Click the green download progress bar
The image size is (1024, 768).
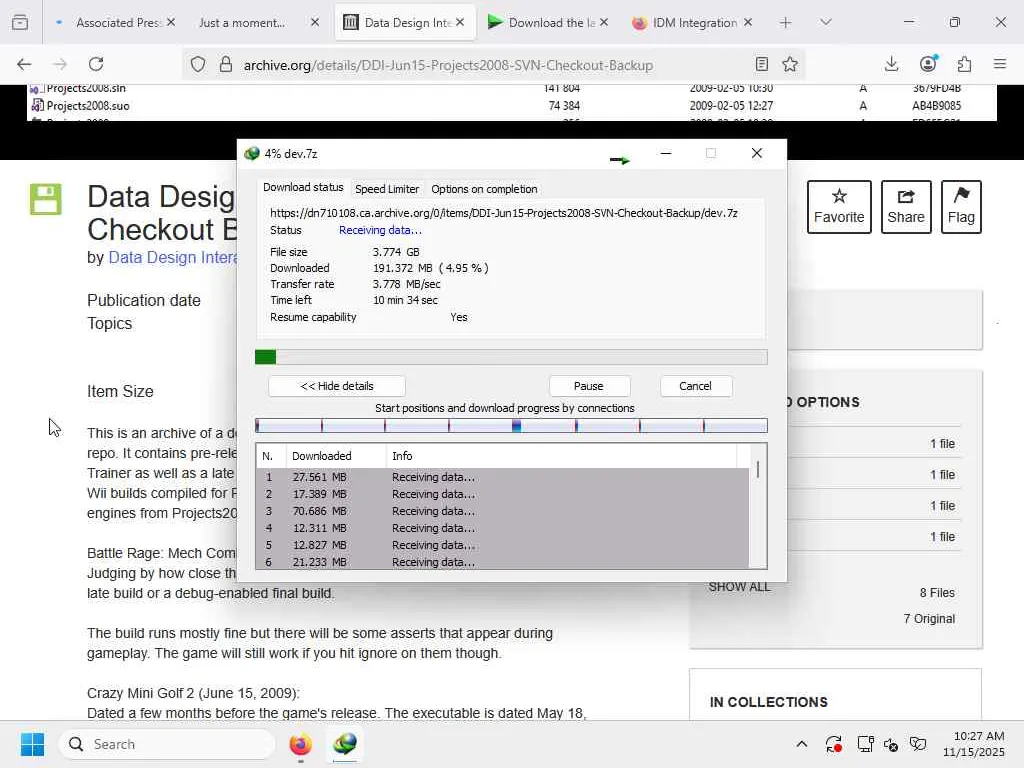[511, 357]
